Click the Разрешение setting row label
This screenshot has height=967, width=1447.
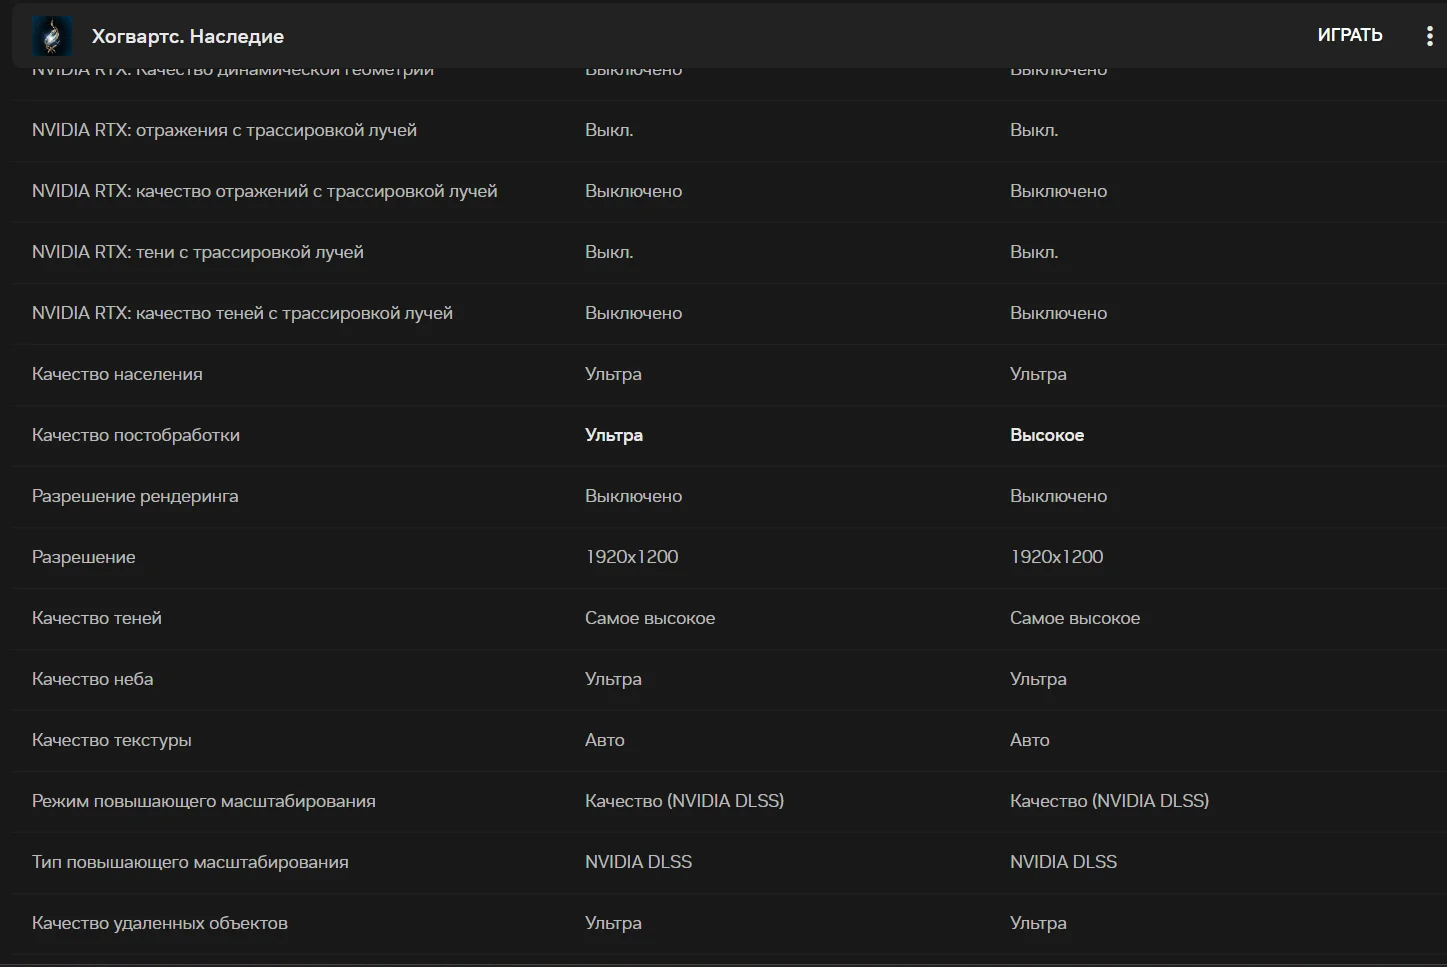point(84,557)
